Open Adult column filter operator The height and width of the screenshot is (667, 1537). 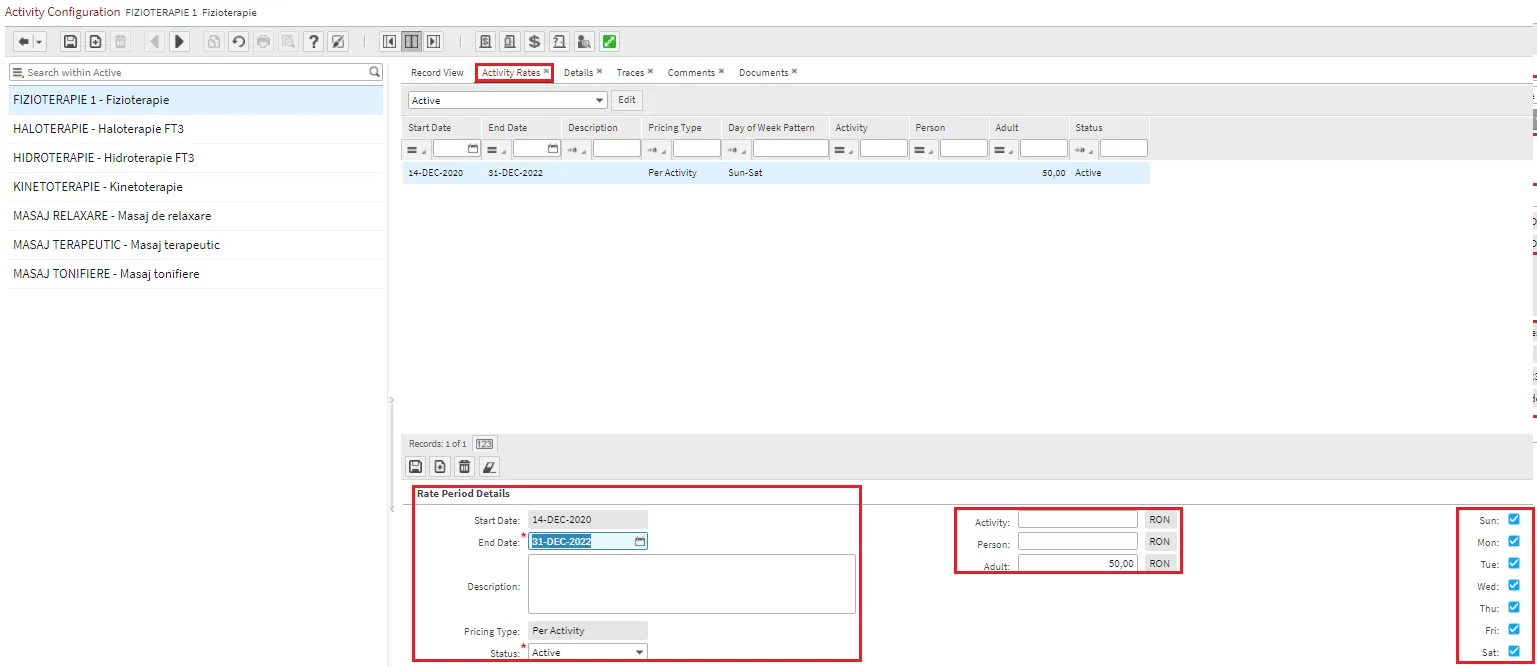tap(1004, 149)
